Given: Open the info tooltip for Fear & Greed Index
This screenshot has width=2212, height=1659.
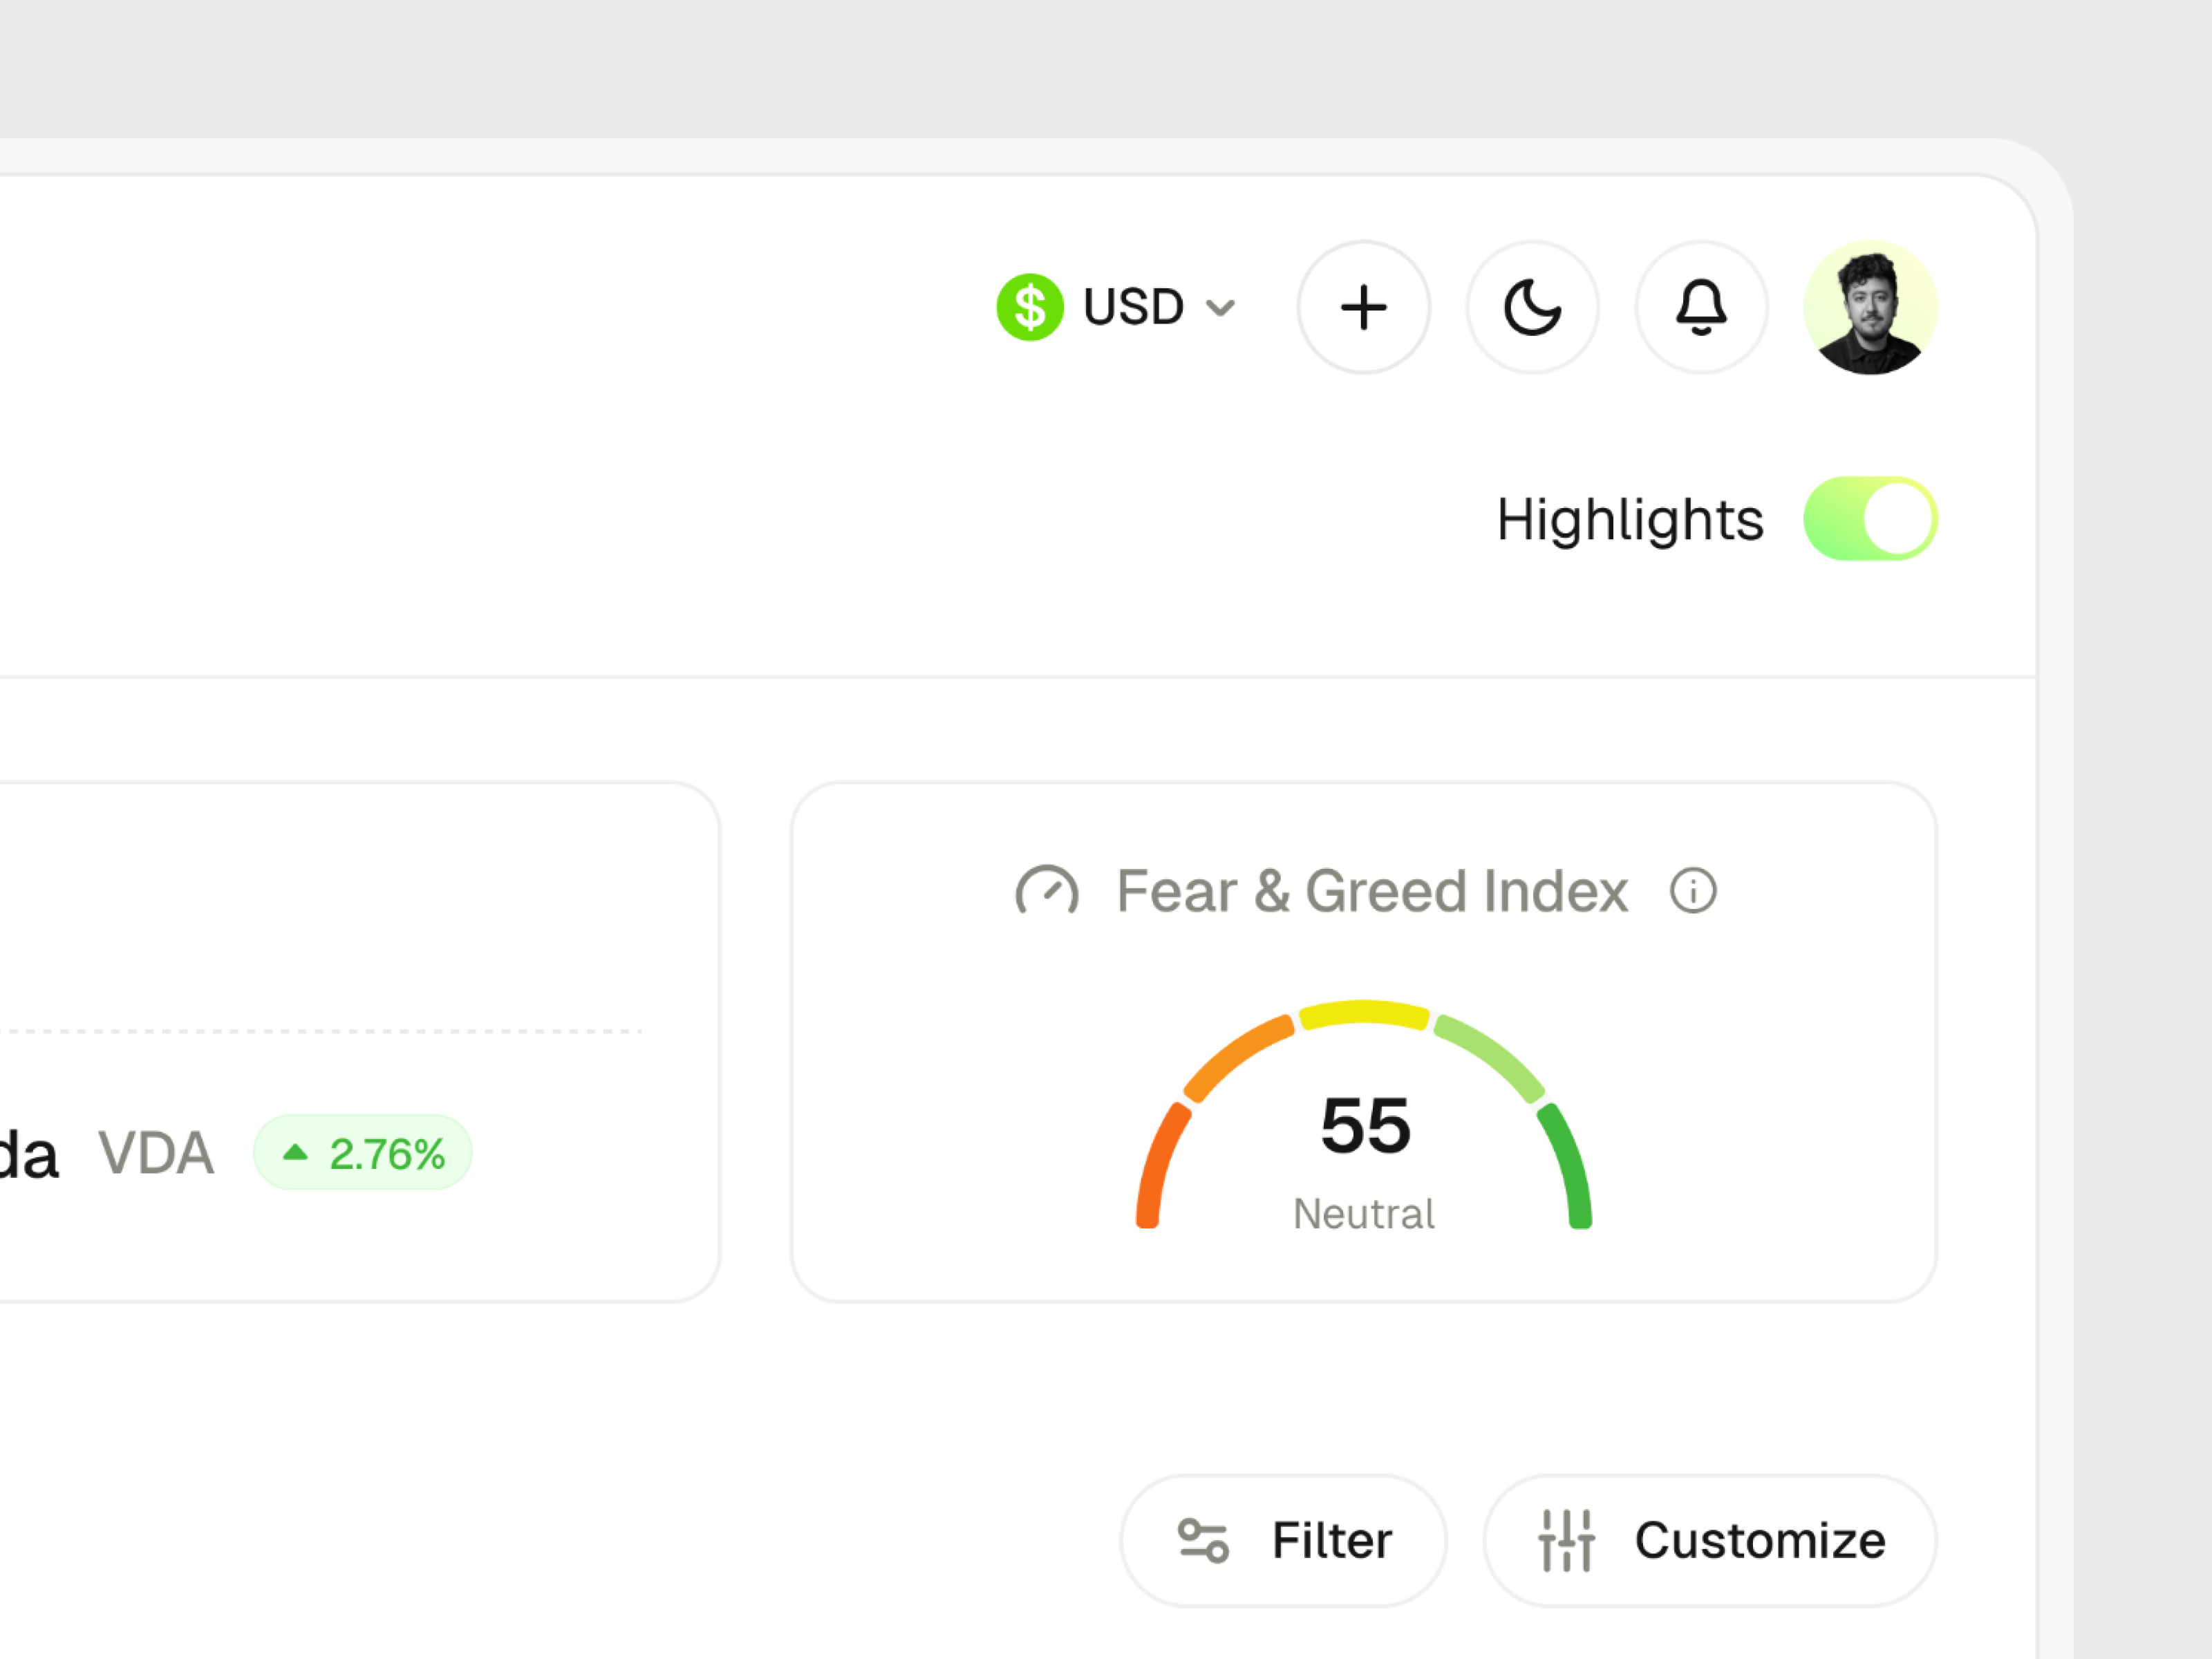Looking at the screenshot, I should (x=1694, y=890).
